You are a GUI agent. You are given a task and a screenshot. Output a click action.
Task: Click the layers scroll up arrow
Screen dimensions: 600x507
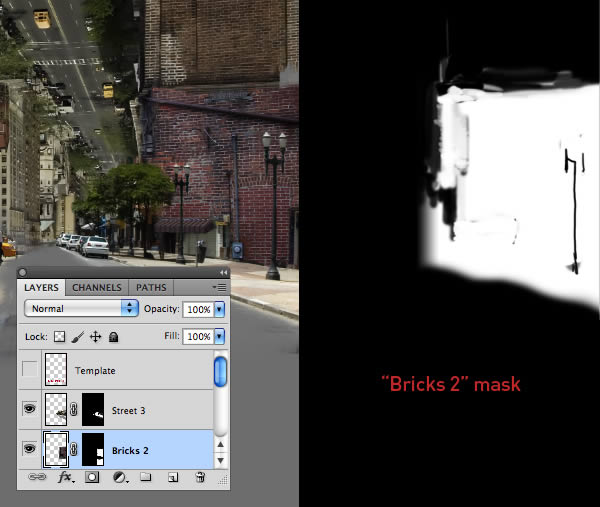click(220, 444)
